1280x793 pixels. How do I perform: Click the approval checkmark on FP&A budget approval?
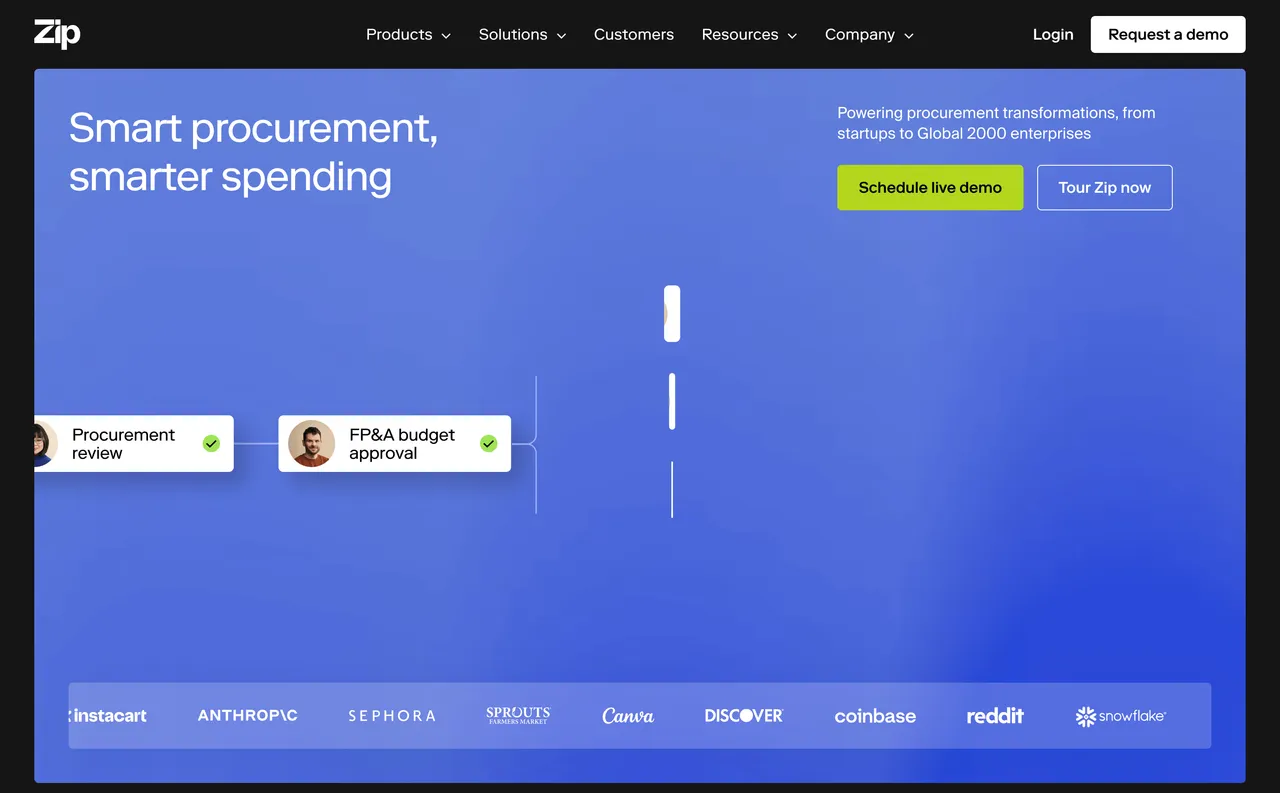(x=488, y=443)
